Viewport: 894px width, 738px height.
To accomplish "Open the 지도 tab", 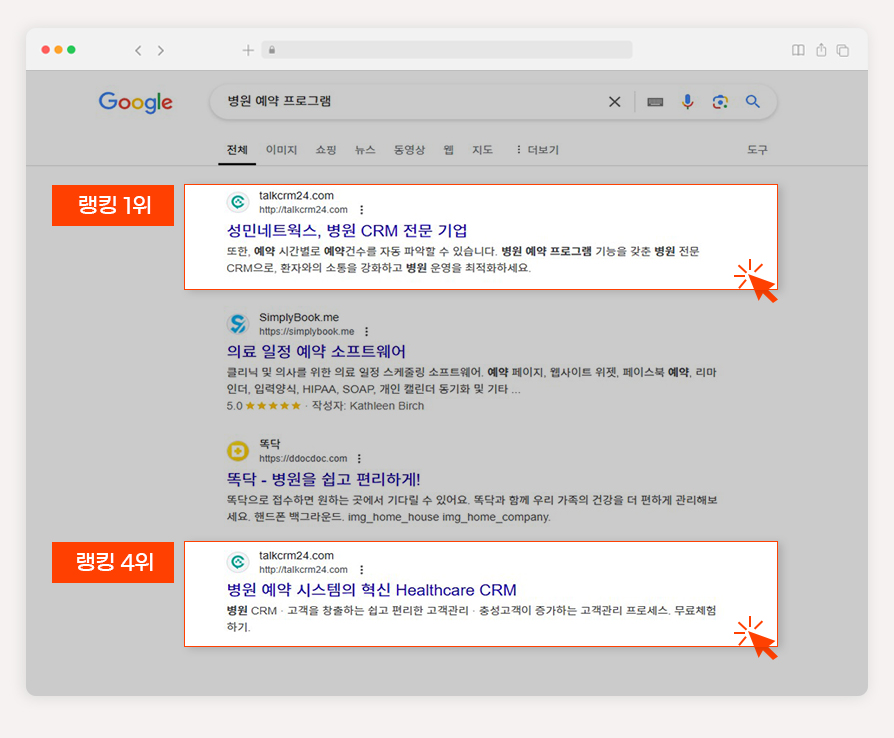I will tap(482, 150).
